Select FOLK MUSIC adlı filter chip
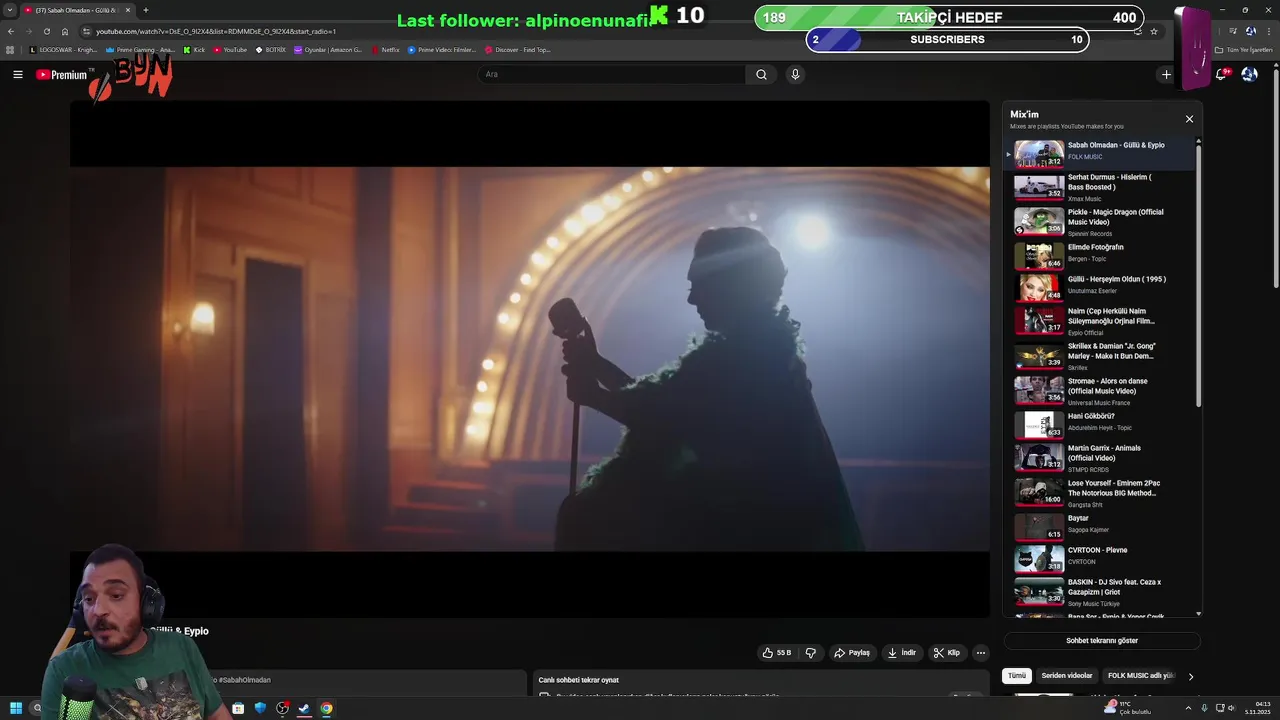The width and height of the screenshot is (1280, 720). pyautogui.click(x=1140, y=676)
